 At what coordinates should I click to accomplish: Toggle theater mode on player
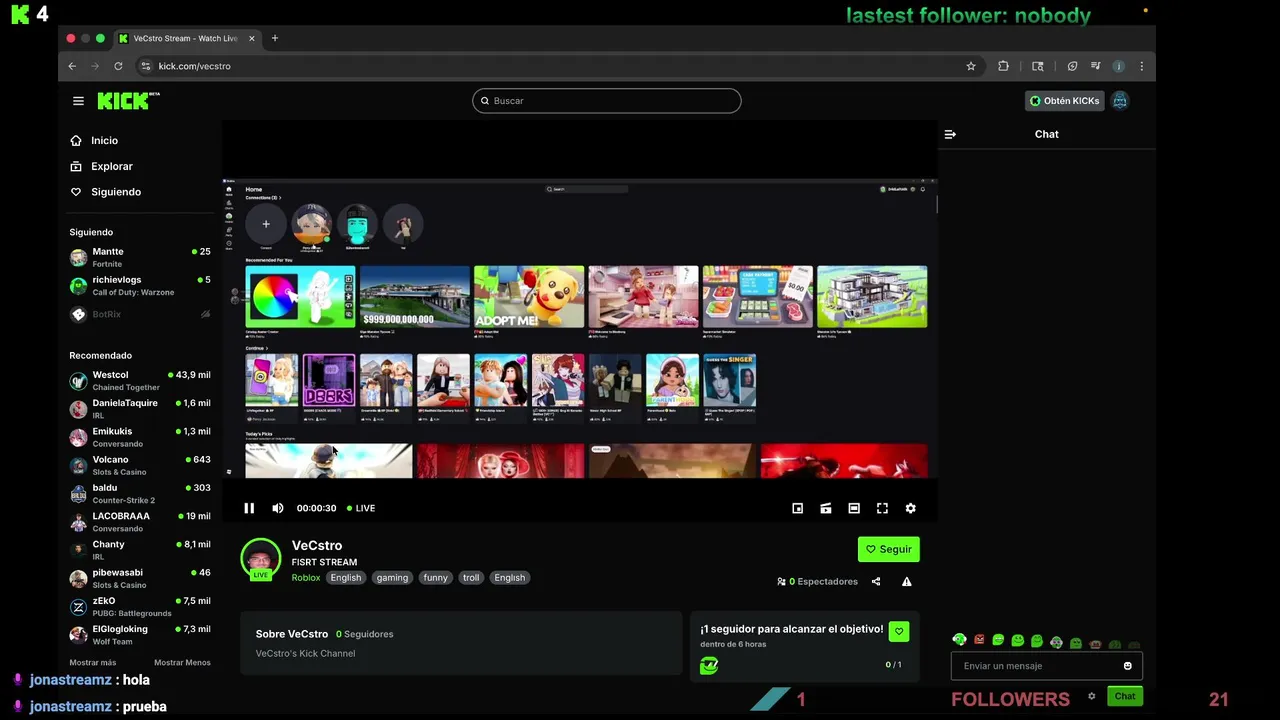[x=854, y=508]
